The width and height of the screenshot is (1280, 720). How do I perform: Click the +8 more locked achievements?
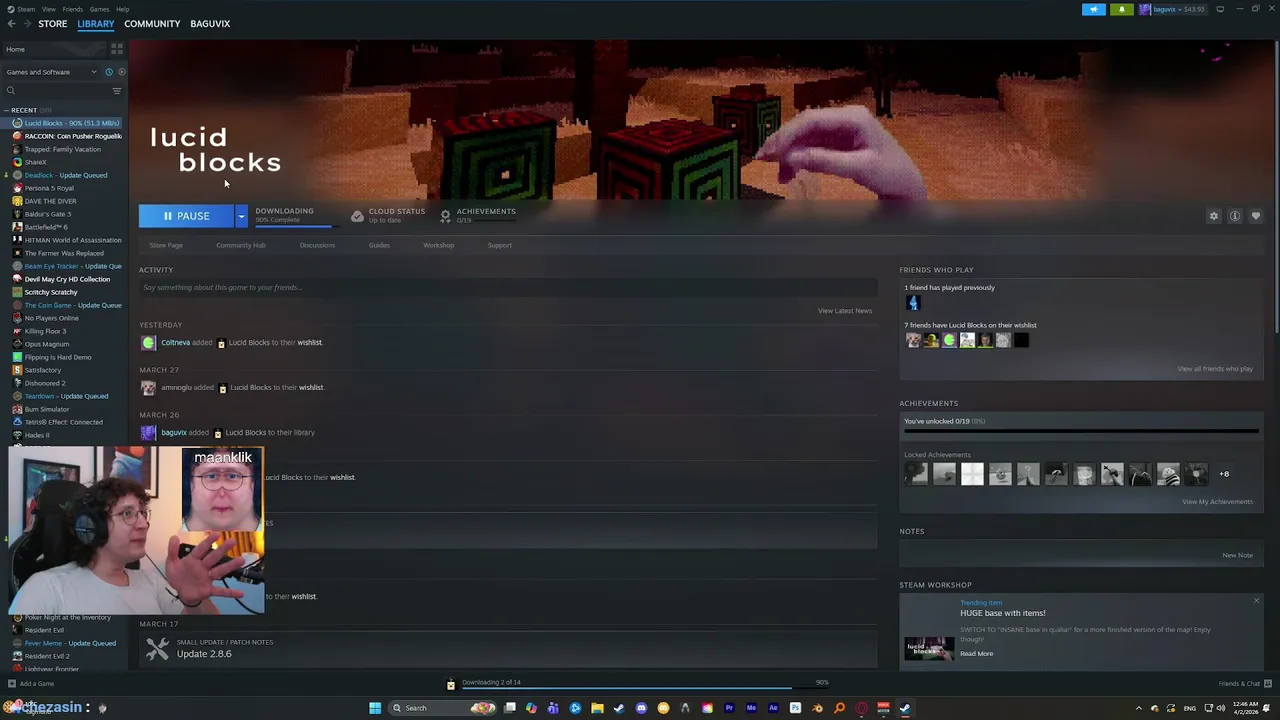click(x=1224, y=474)
